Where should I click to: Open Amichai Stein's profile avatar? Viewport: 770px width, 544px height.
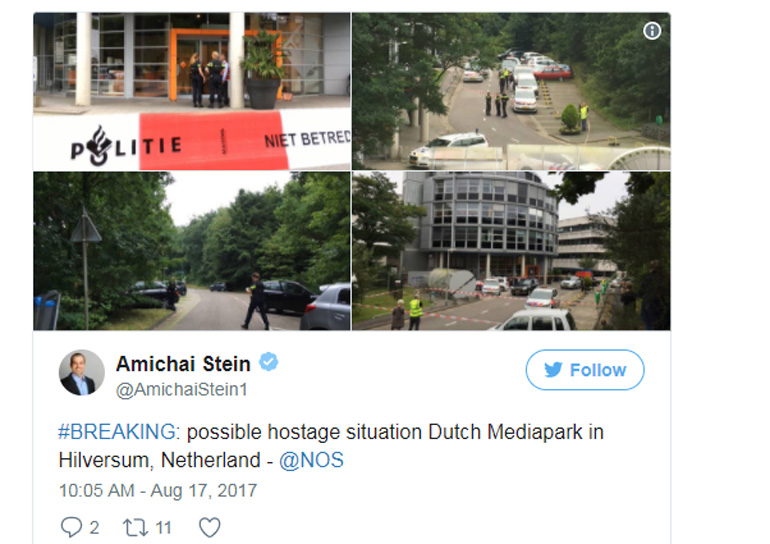pyautogui.click(x=82, y=373)
